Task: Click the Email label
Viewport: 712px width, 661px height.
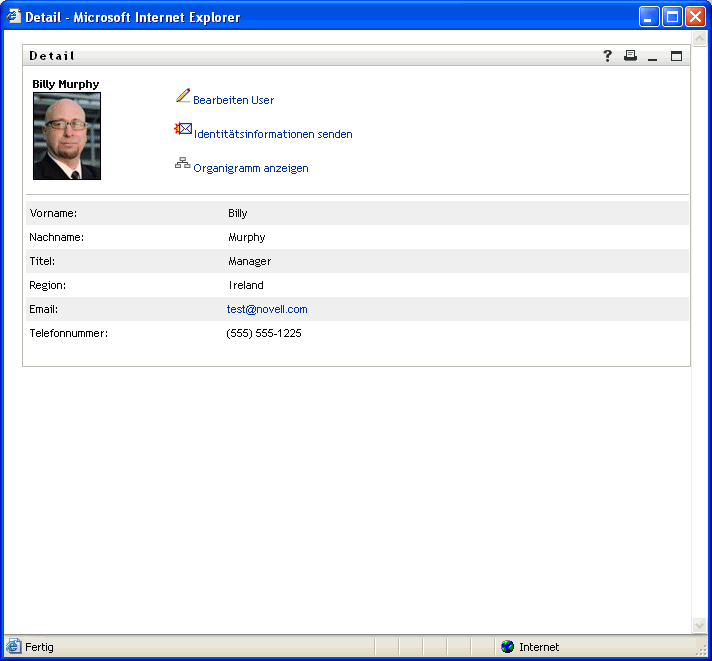Action: click(44, 309)
